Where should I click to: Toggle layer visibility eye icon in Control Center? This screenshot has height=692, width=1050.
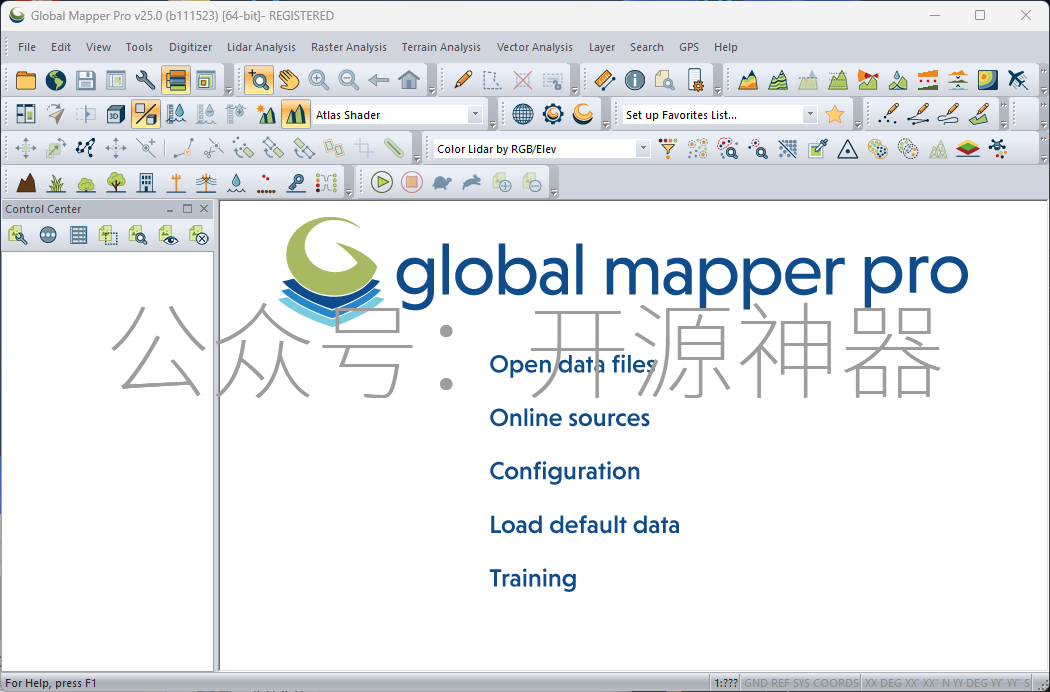[169, 235]
